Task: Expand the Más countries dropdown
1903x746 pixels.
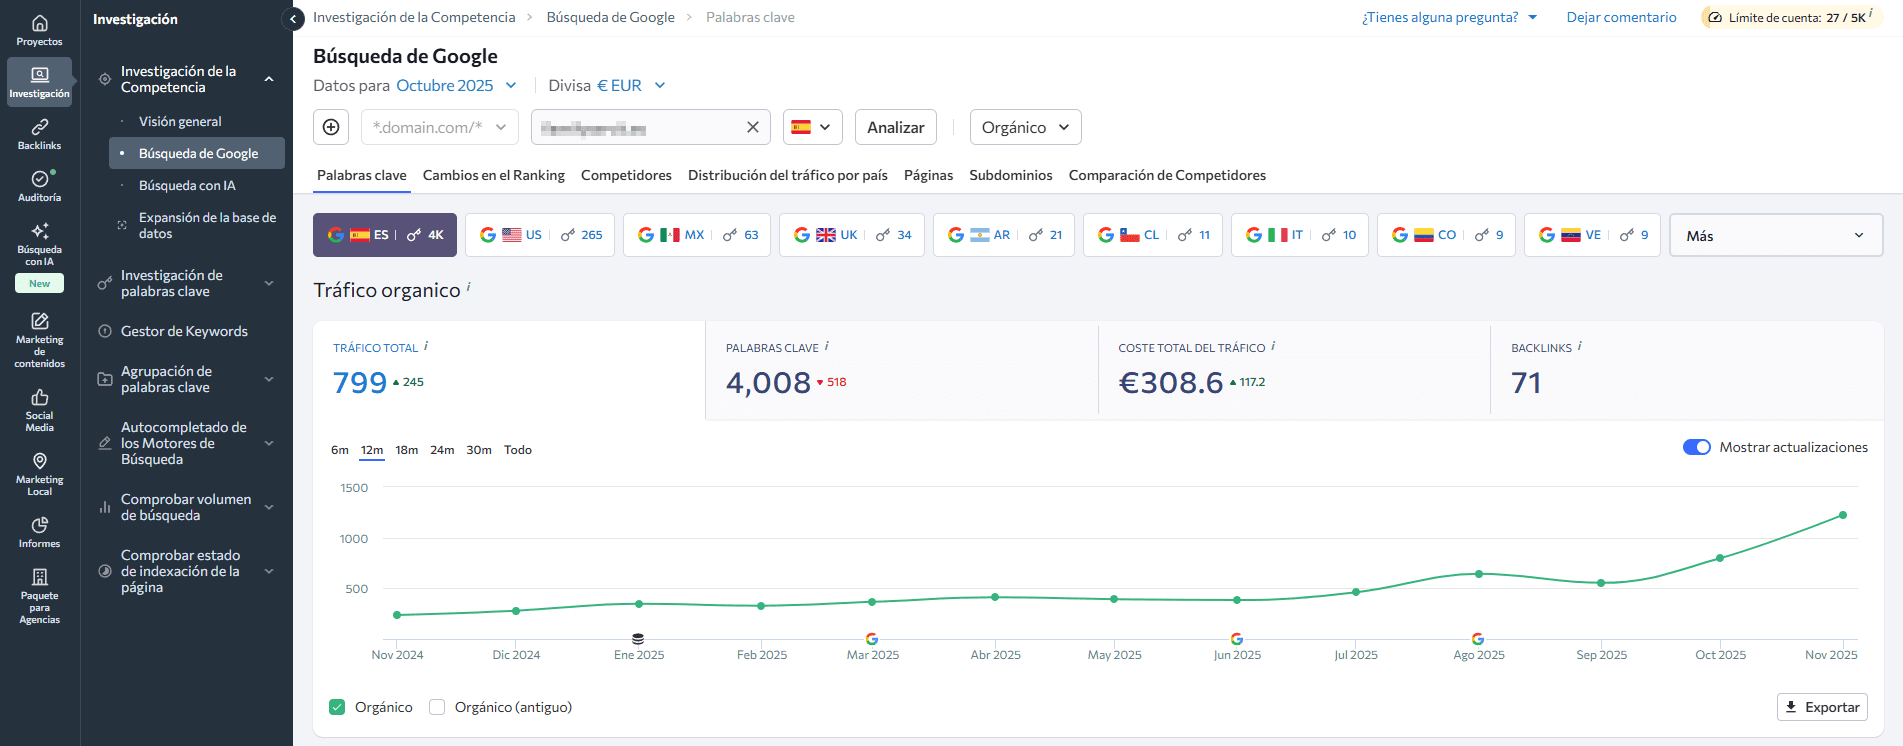Action: [x=1775, y=235]
